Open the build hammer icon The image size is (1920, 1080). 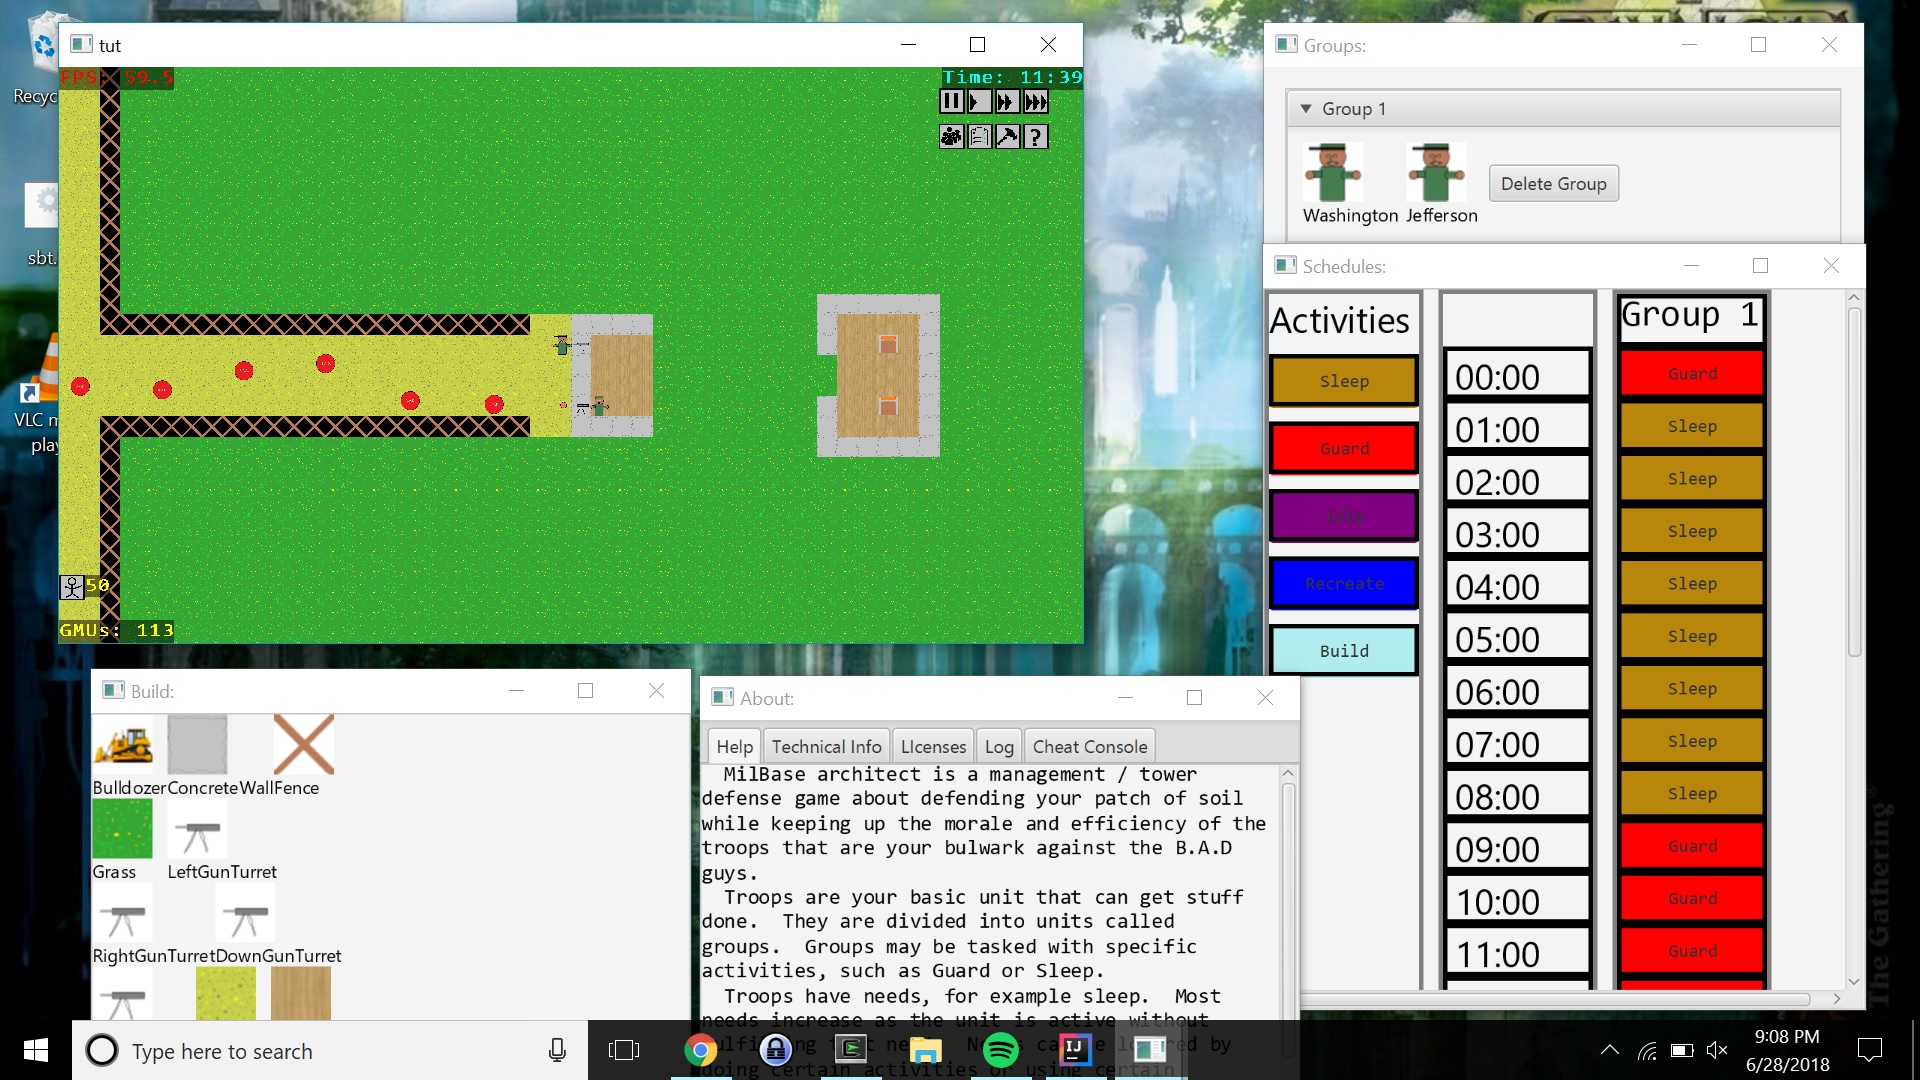click(1007, 137)
